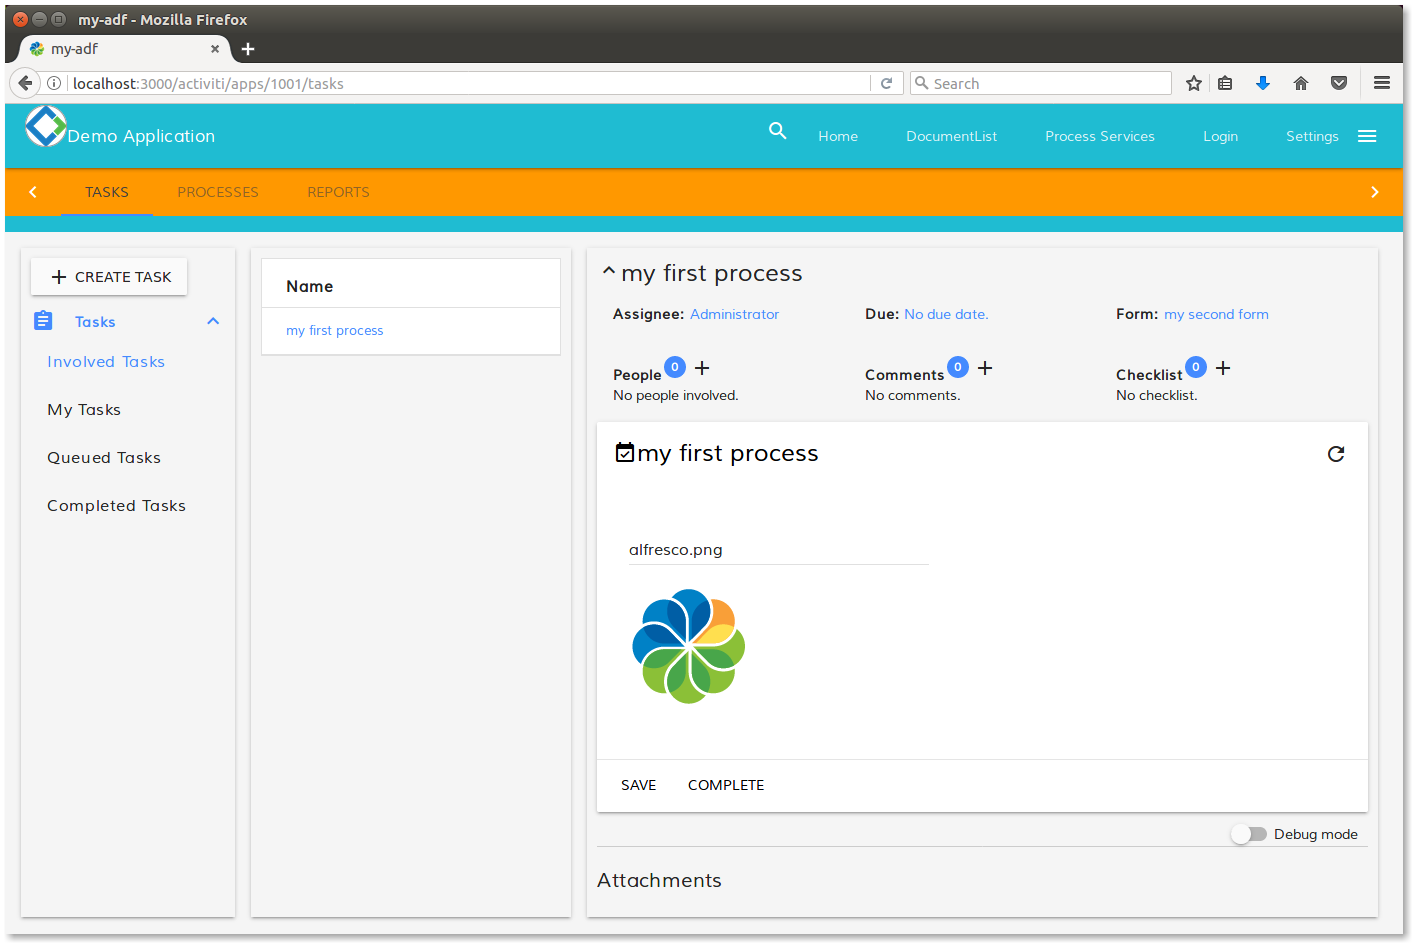Switch to the PROCESSES tab
Image resolution: width=1412 pixels, height=943 pixels.
[218, 192]
